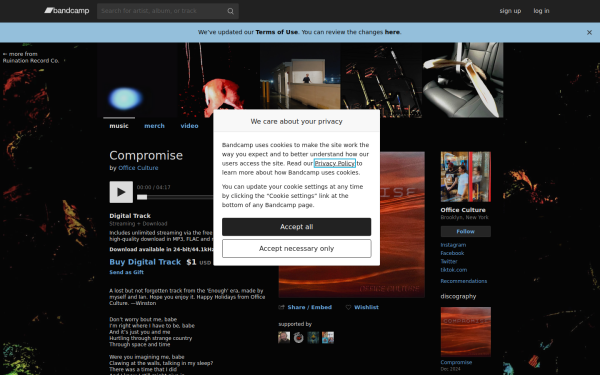The width and height of the screenshot is (600, 375).
Task: Click Accept all cookies button
Action: click(x=297, y=227)
